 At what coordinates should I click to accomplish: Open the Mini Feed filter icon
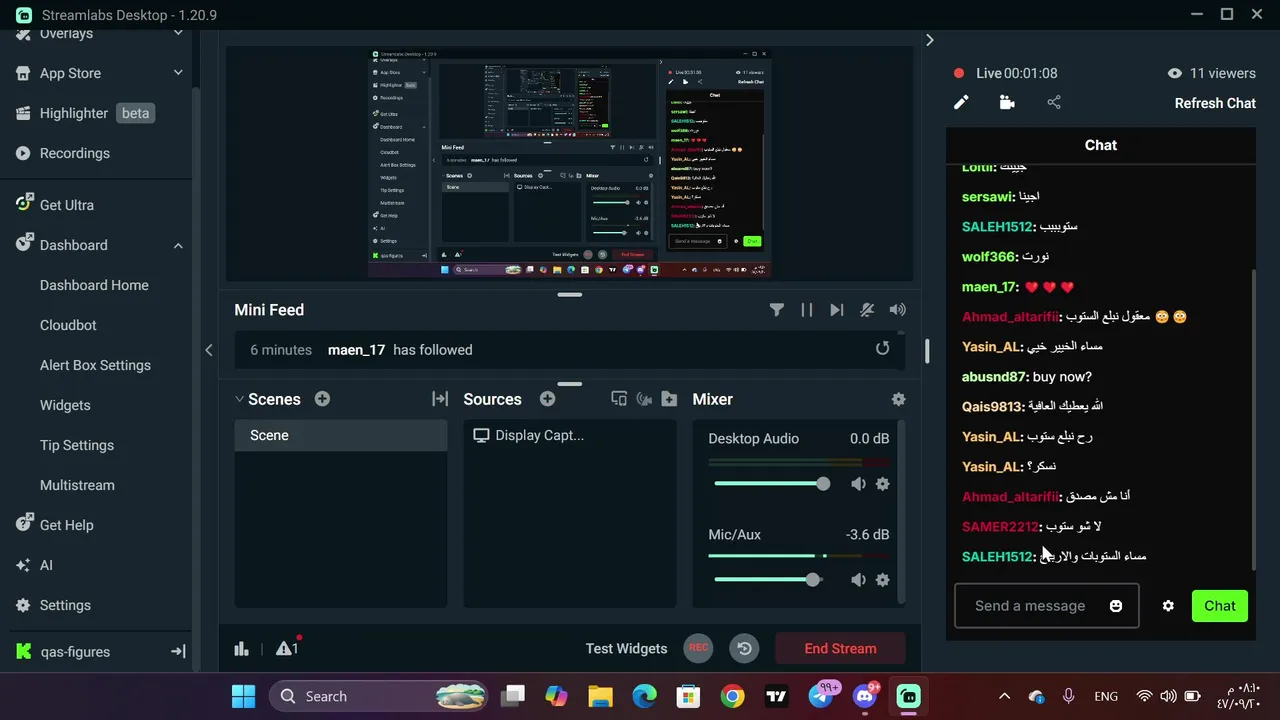click(776, 310)
